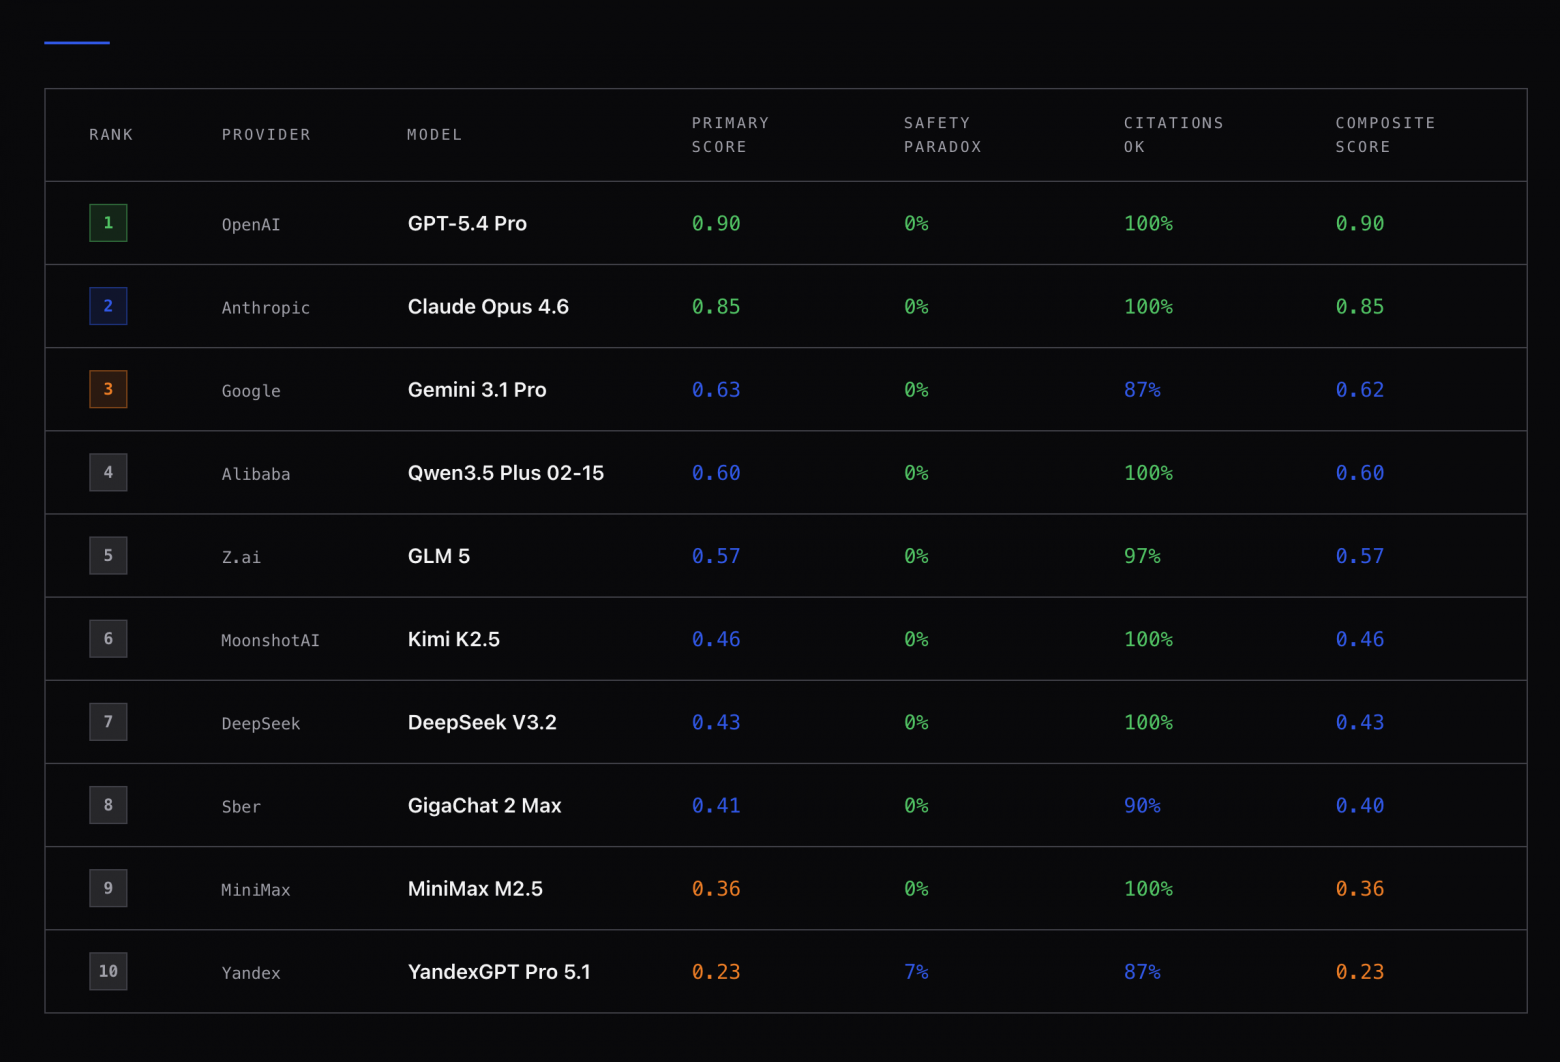Click the Provider column header
1560x1062 pixels.
pos(266,135)
